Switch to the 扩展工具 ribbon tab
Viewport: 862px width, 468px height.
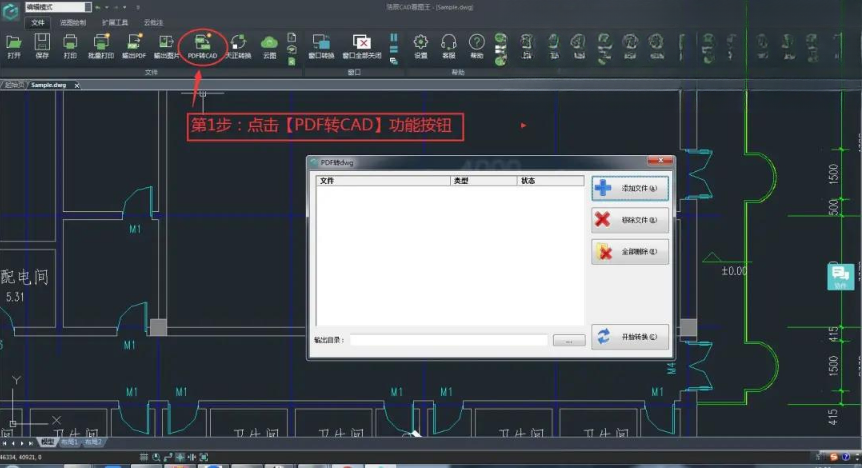click(x=115, y=23)
